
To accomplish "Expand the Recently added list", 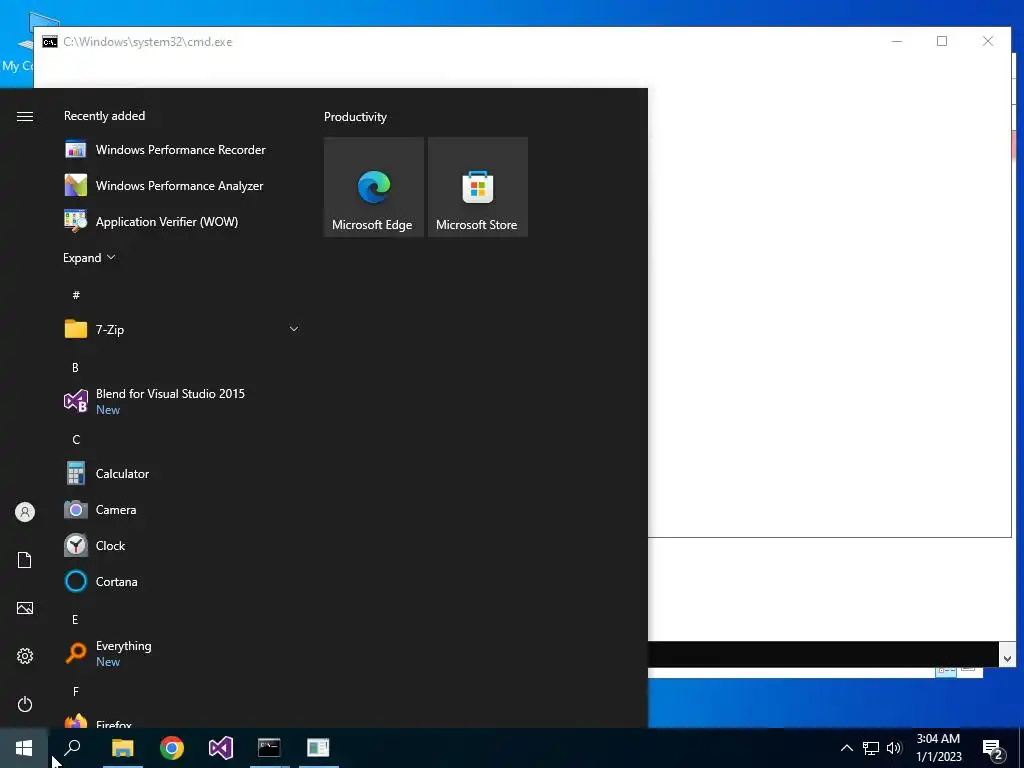I will coord(89,257).
